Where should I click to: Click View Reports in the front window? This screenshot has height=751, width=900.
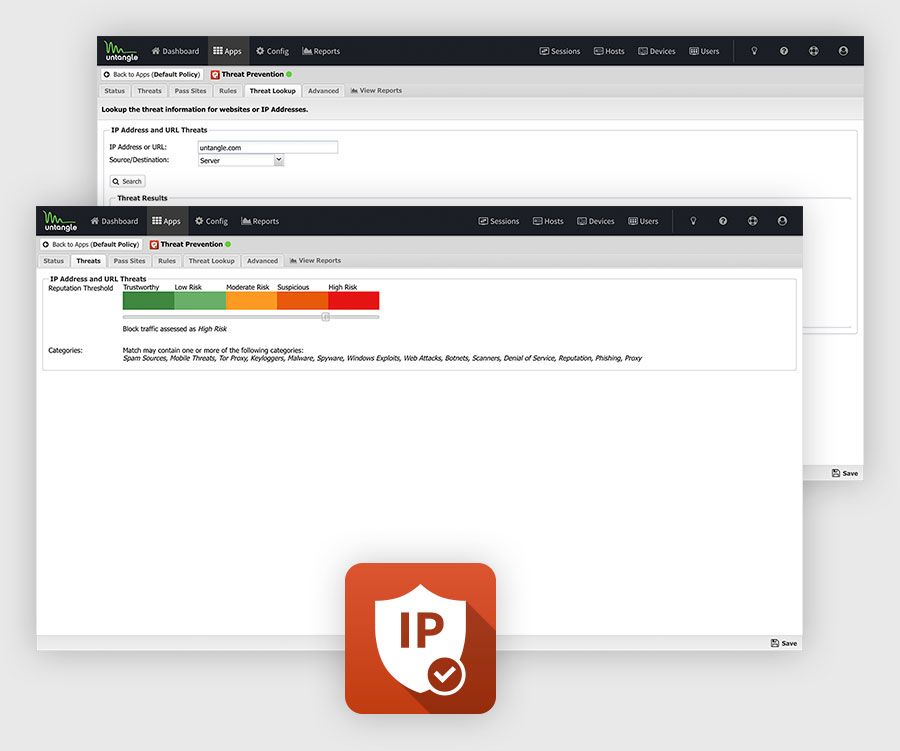point(315,261)
